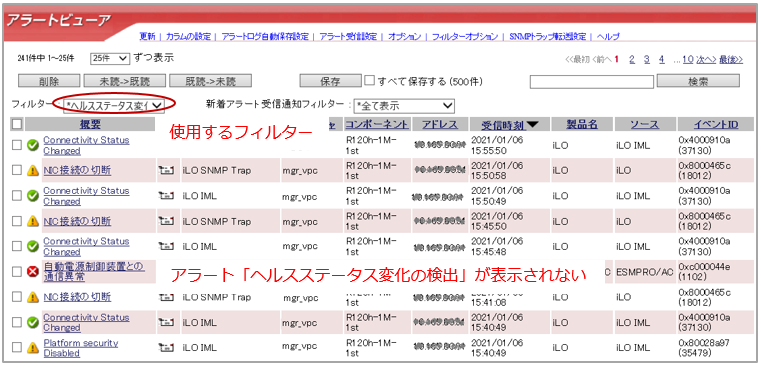The width and height of the screenshot is (761, 368).
Task: Click red error icon of 自動電源制御装置との通信異常
Action: [x=33, y=272]
